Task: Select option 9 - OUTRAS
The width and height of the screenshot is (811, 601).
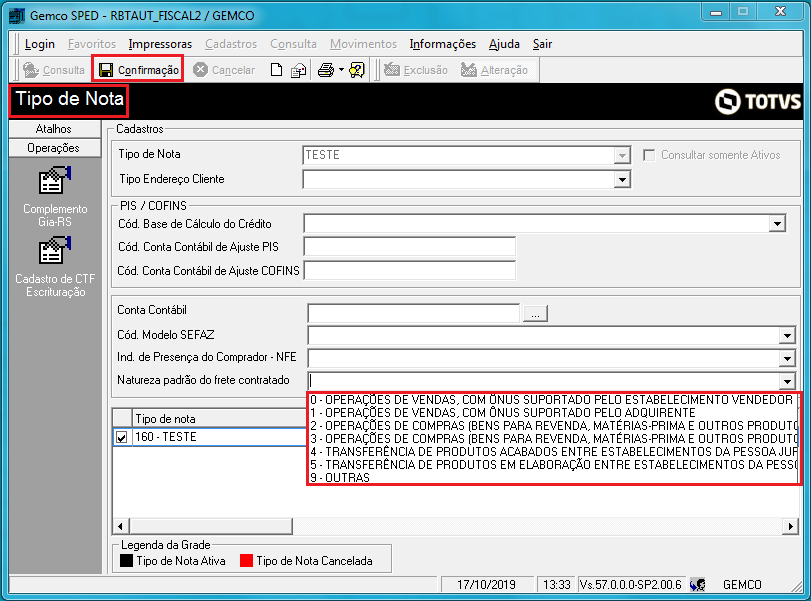Action: click(553, 477)
